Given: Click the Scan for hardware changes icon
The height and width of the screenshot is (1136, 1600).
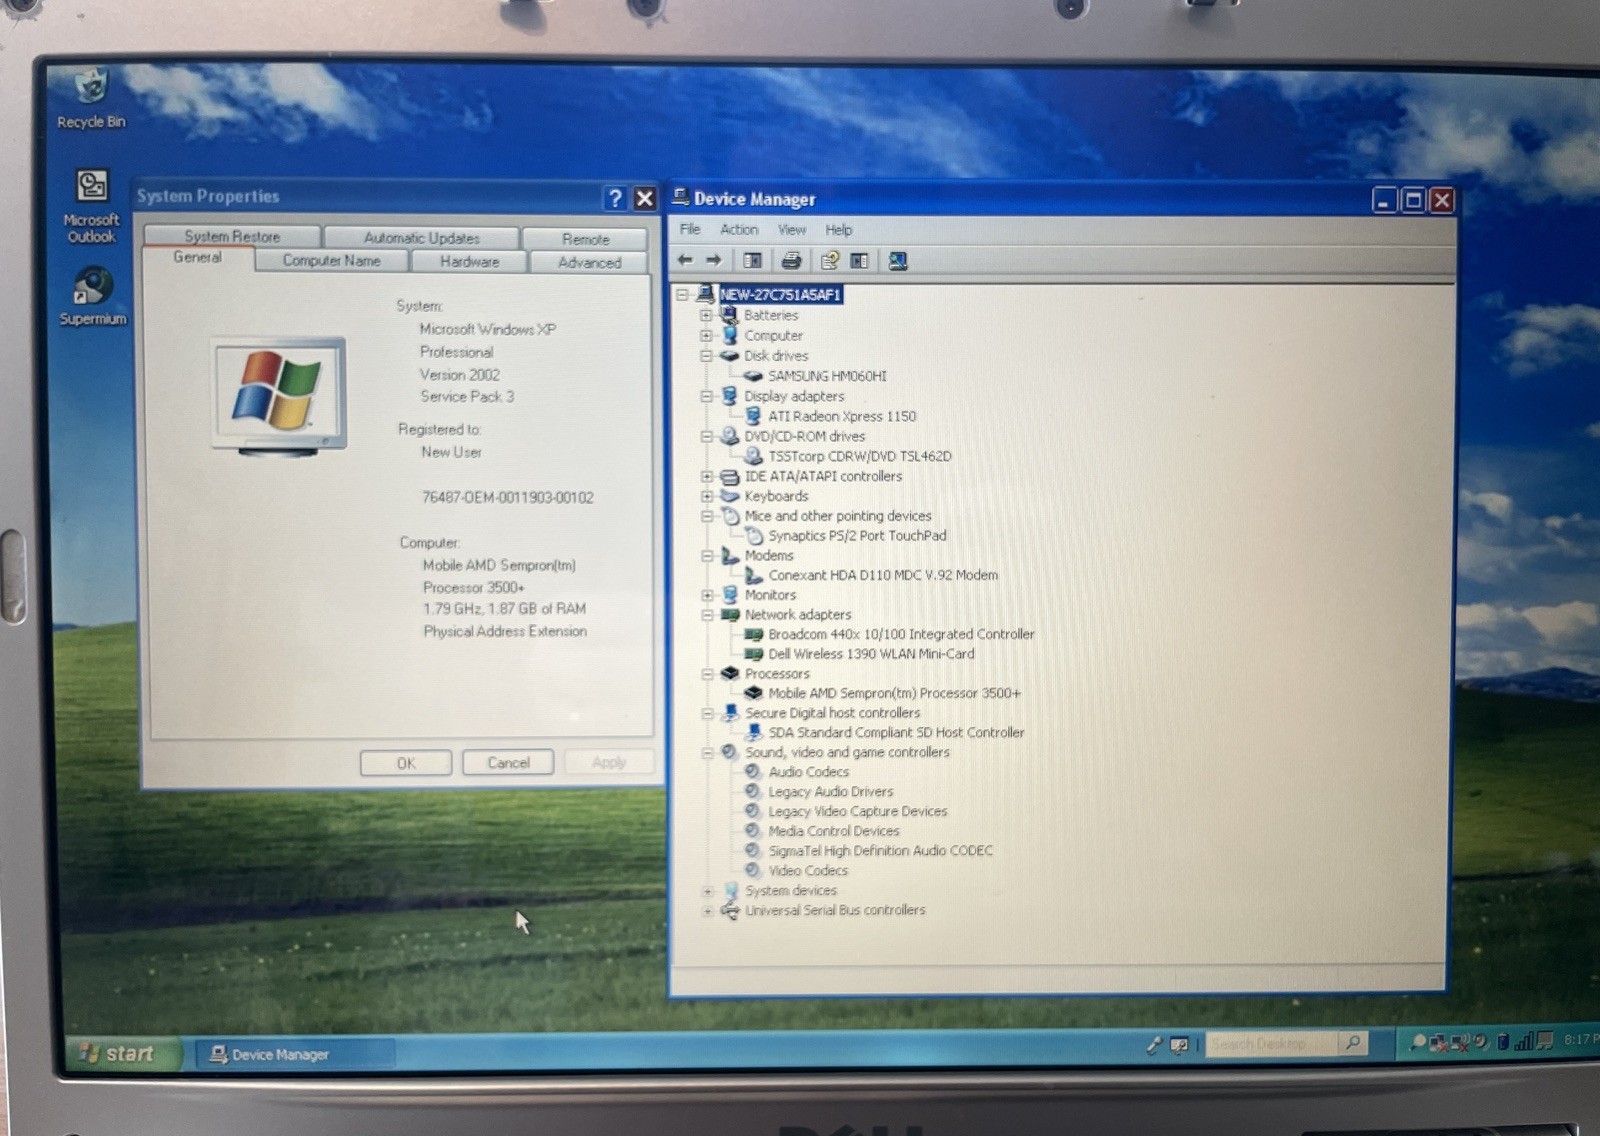Looking at the screenshot, I should (x=898, y=261).
